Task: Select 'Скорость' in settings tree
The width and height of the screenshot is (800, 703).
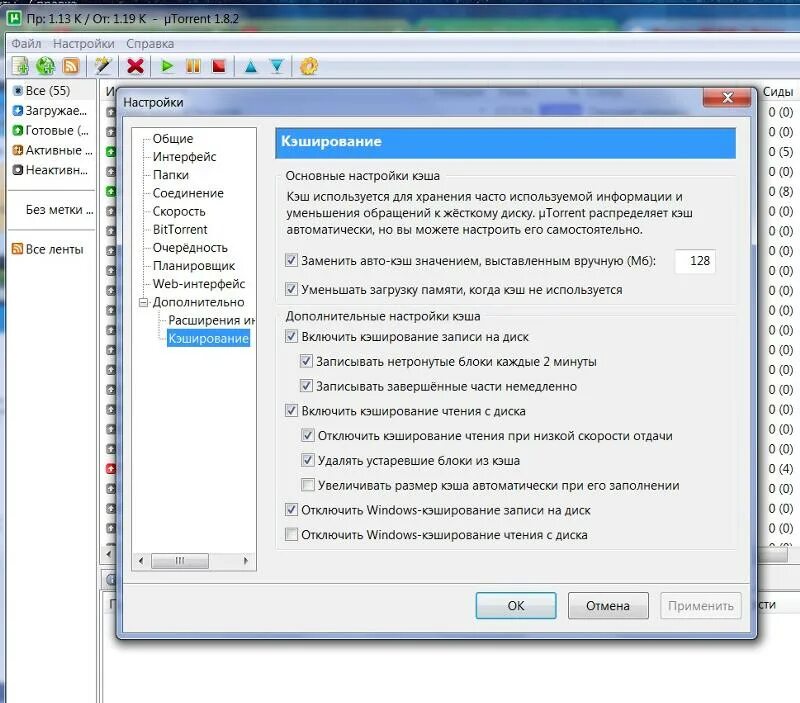Action: point(179,211)
